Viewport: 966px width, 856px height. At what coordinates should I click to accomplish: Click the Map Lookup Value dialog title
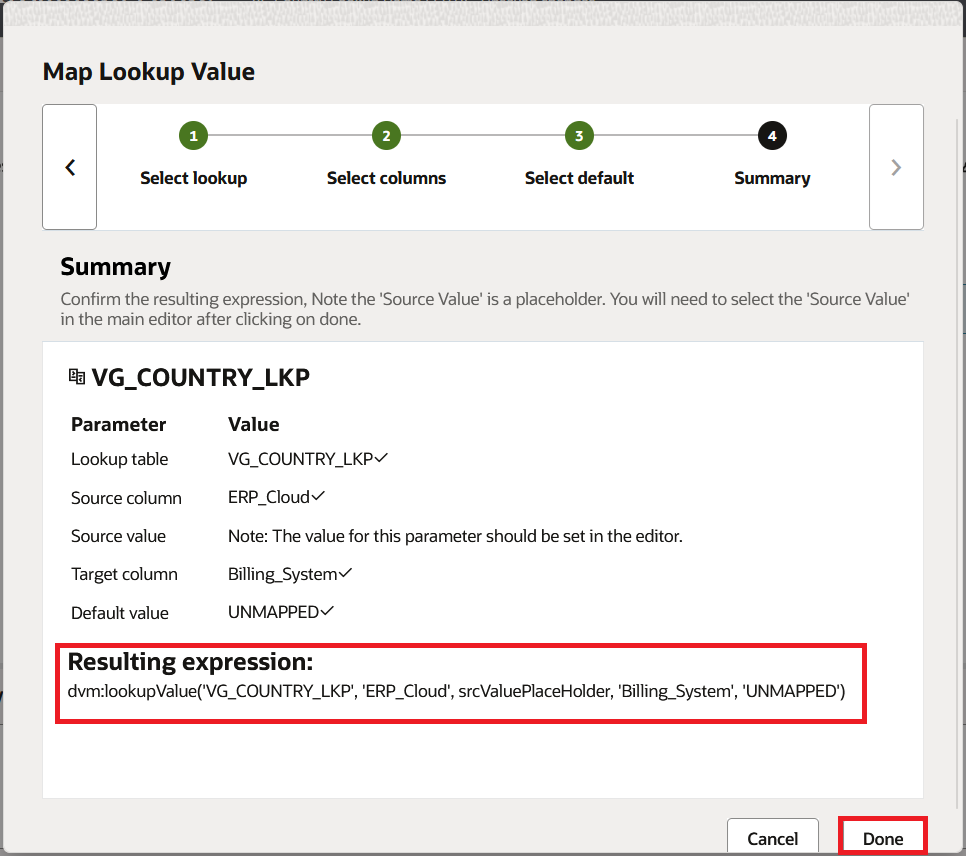148,72
